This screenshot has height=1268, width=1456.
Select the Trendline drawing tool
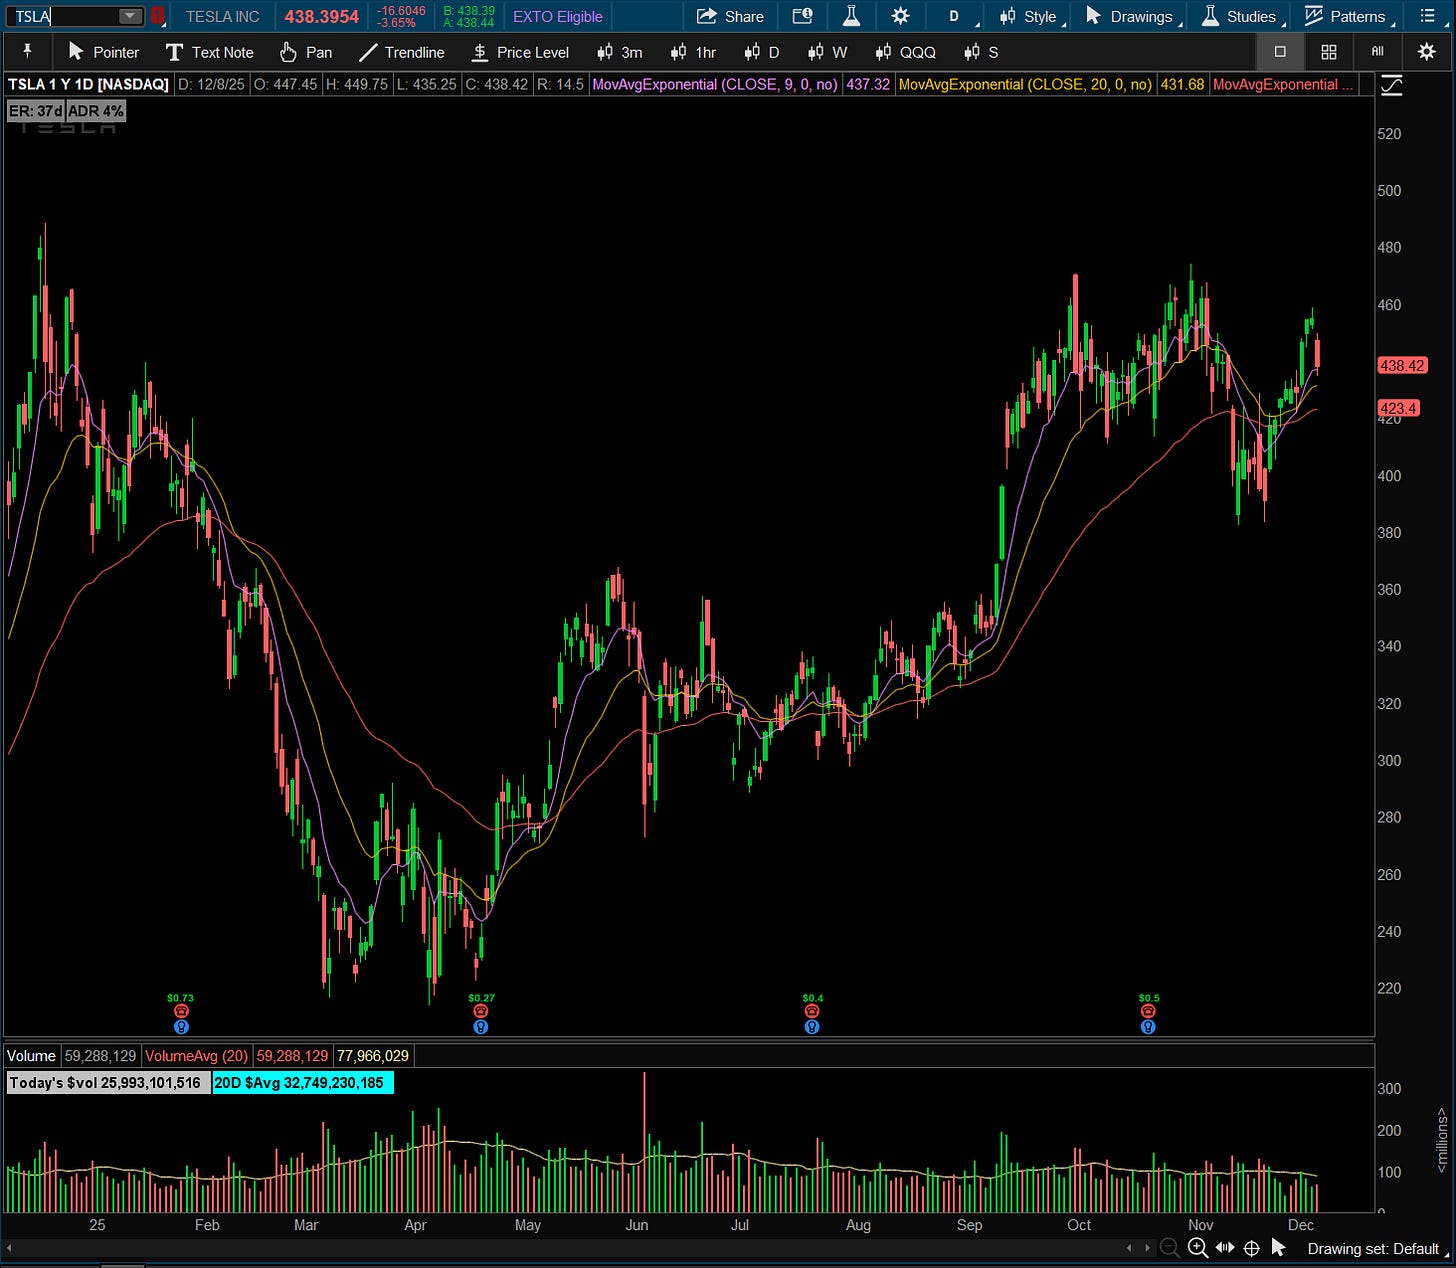(401, 52)
